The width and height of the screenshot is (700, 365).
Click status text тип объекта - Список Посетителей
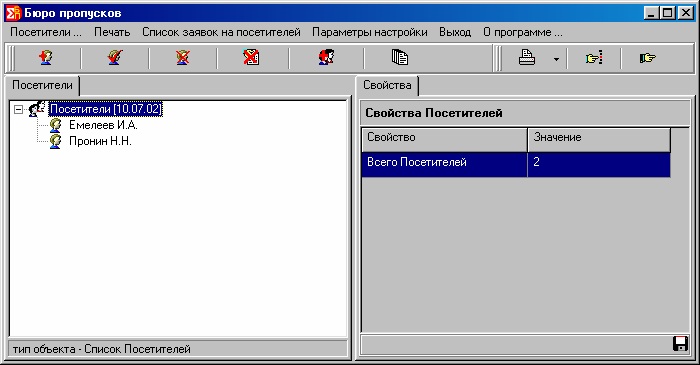coord(101,349)
